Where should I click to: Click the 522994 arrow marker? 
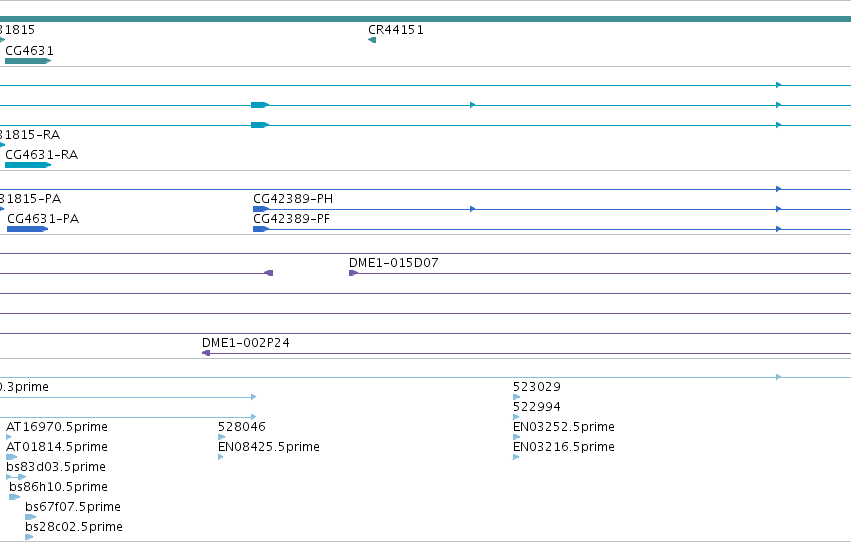(516, 417)
